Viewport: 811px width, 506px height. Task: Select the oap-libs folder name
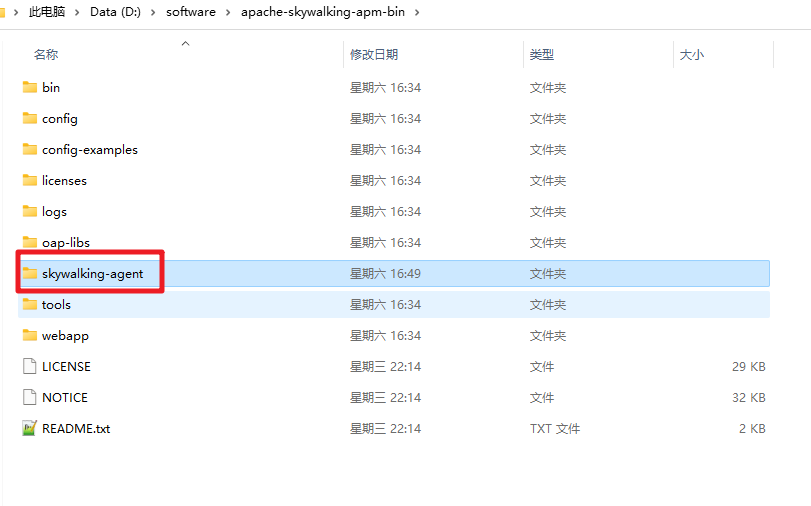pos(66,243)
